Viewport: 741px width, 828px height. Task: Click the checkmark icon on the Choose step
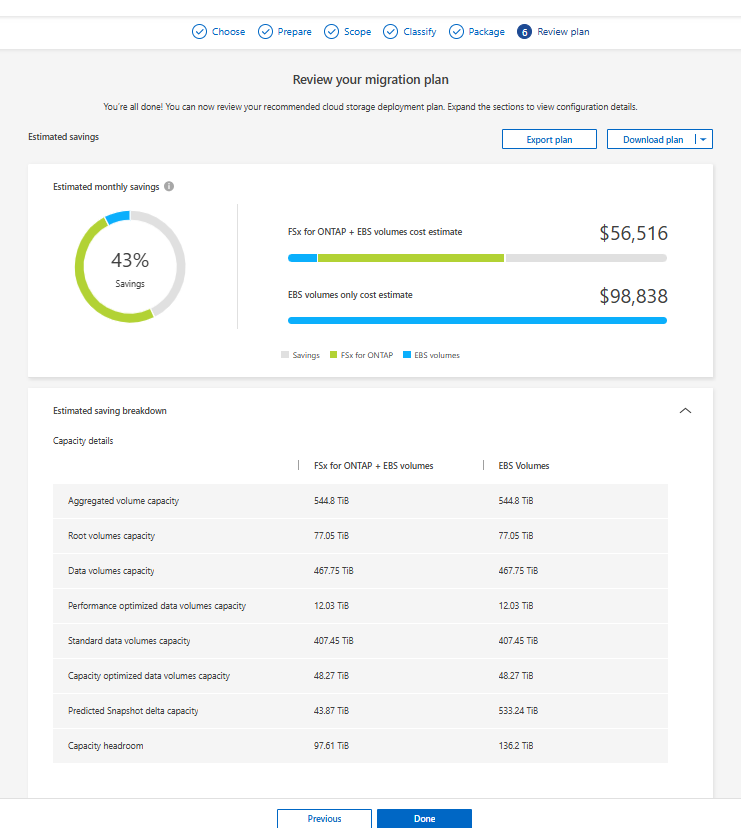197,31
